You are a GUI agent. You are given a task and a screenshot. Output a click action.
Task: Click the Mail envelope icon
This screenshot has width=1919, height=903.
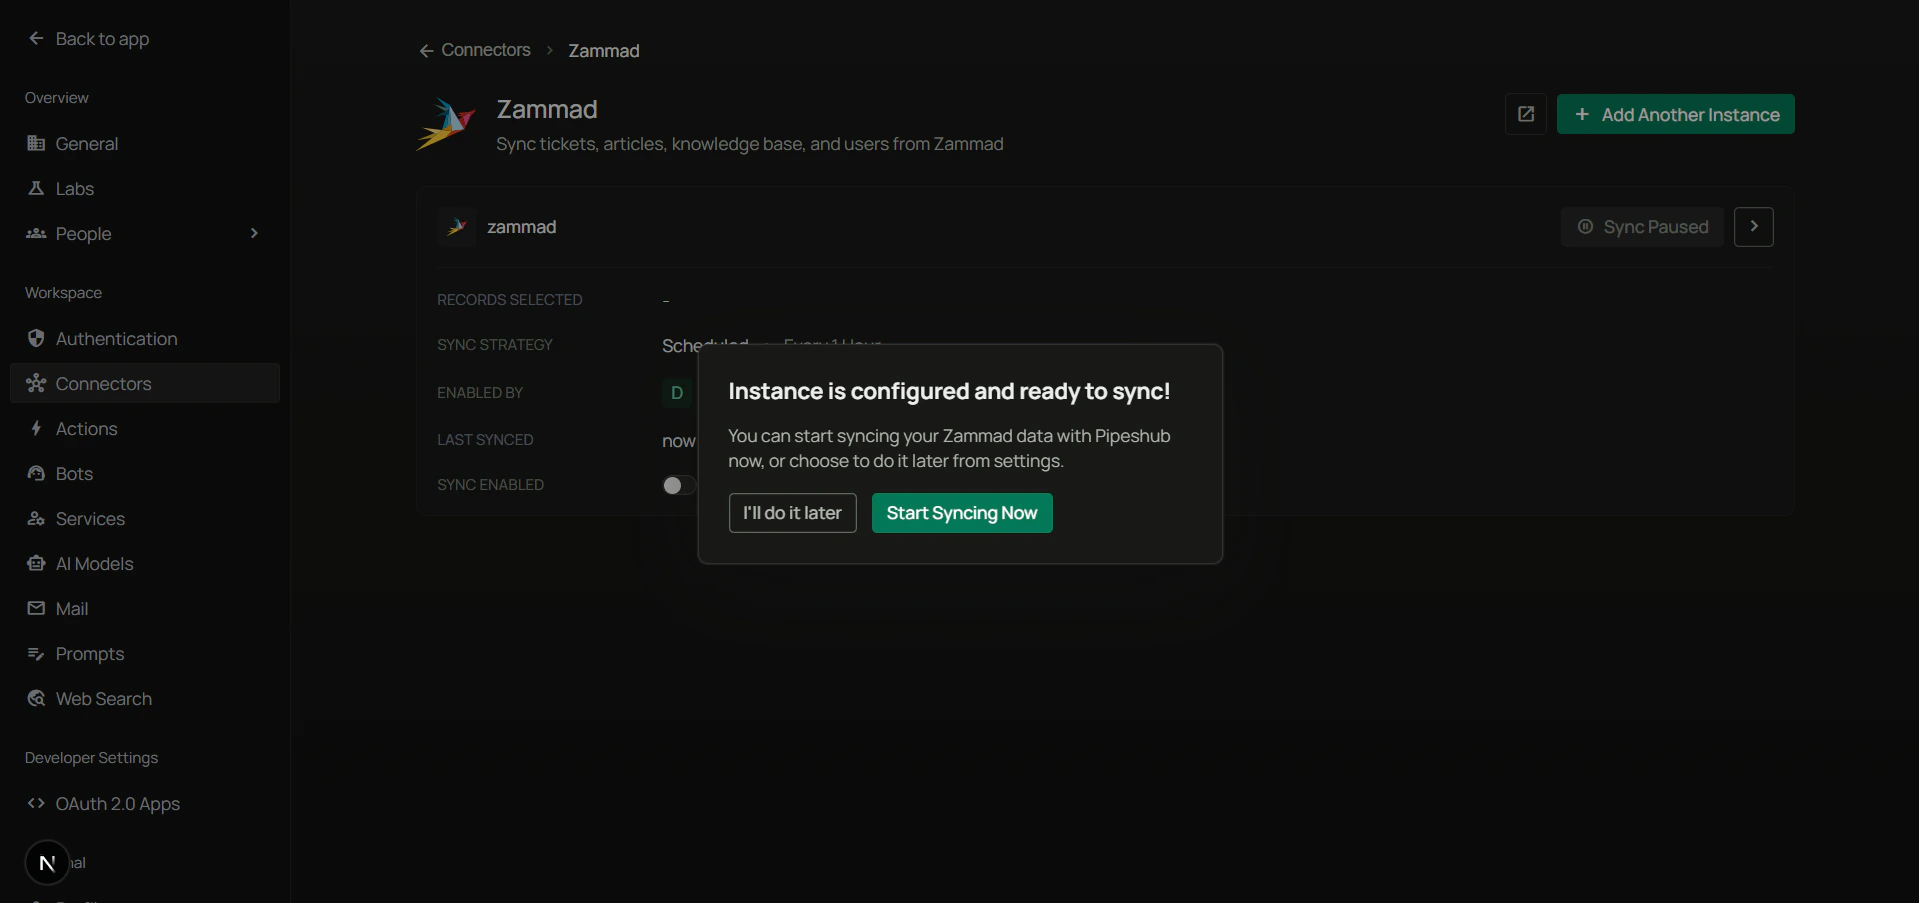click(36, 608)
